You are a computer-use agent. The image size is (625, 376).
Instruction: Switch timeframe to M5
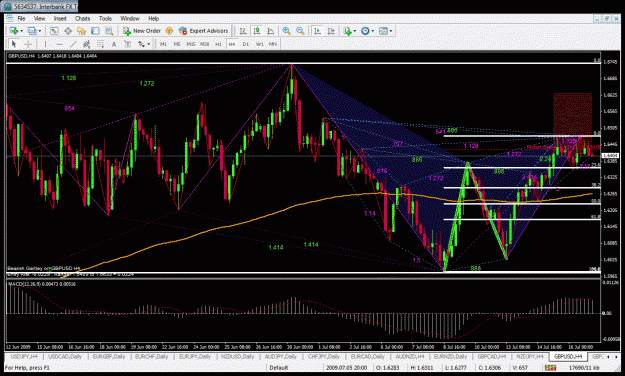[x=177, y=44]
